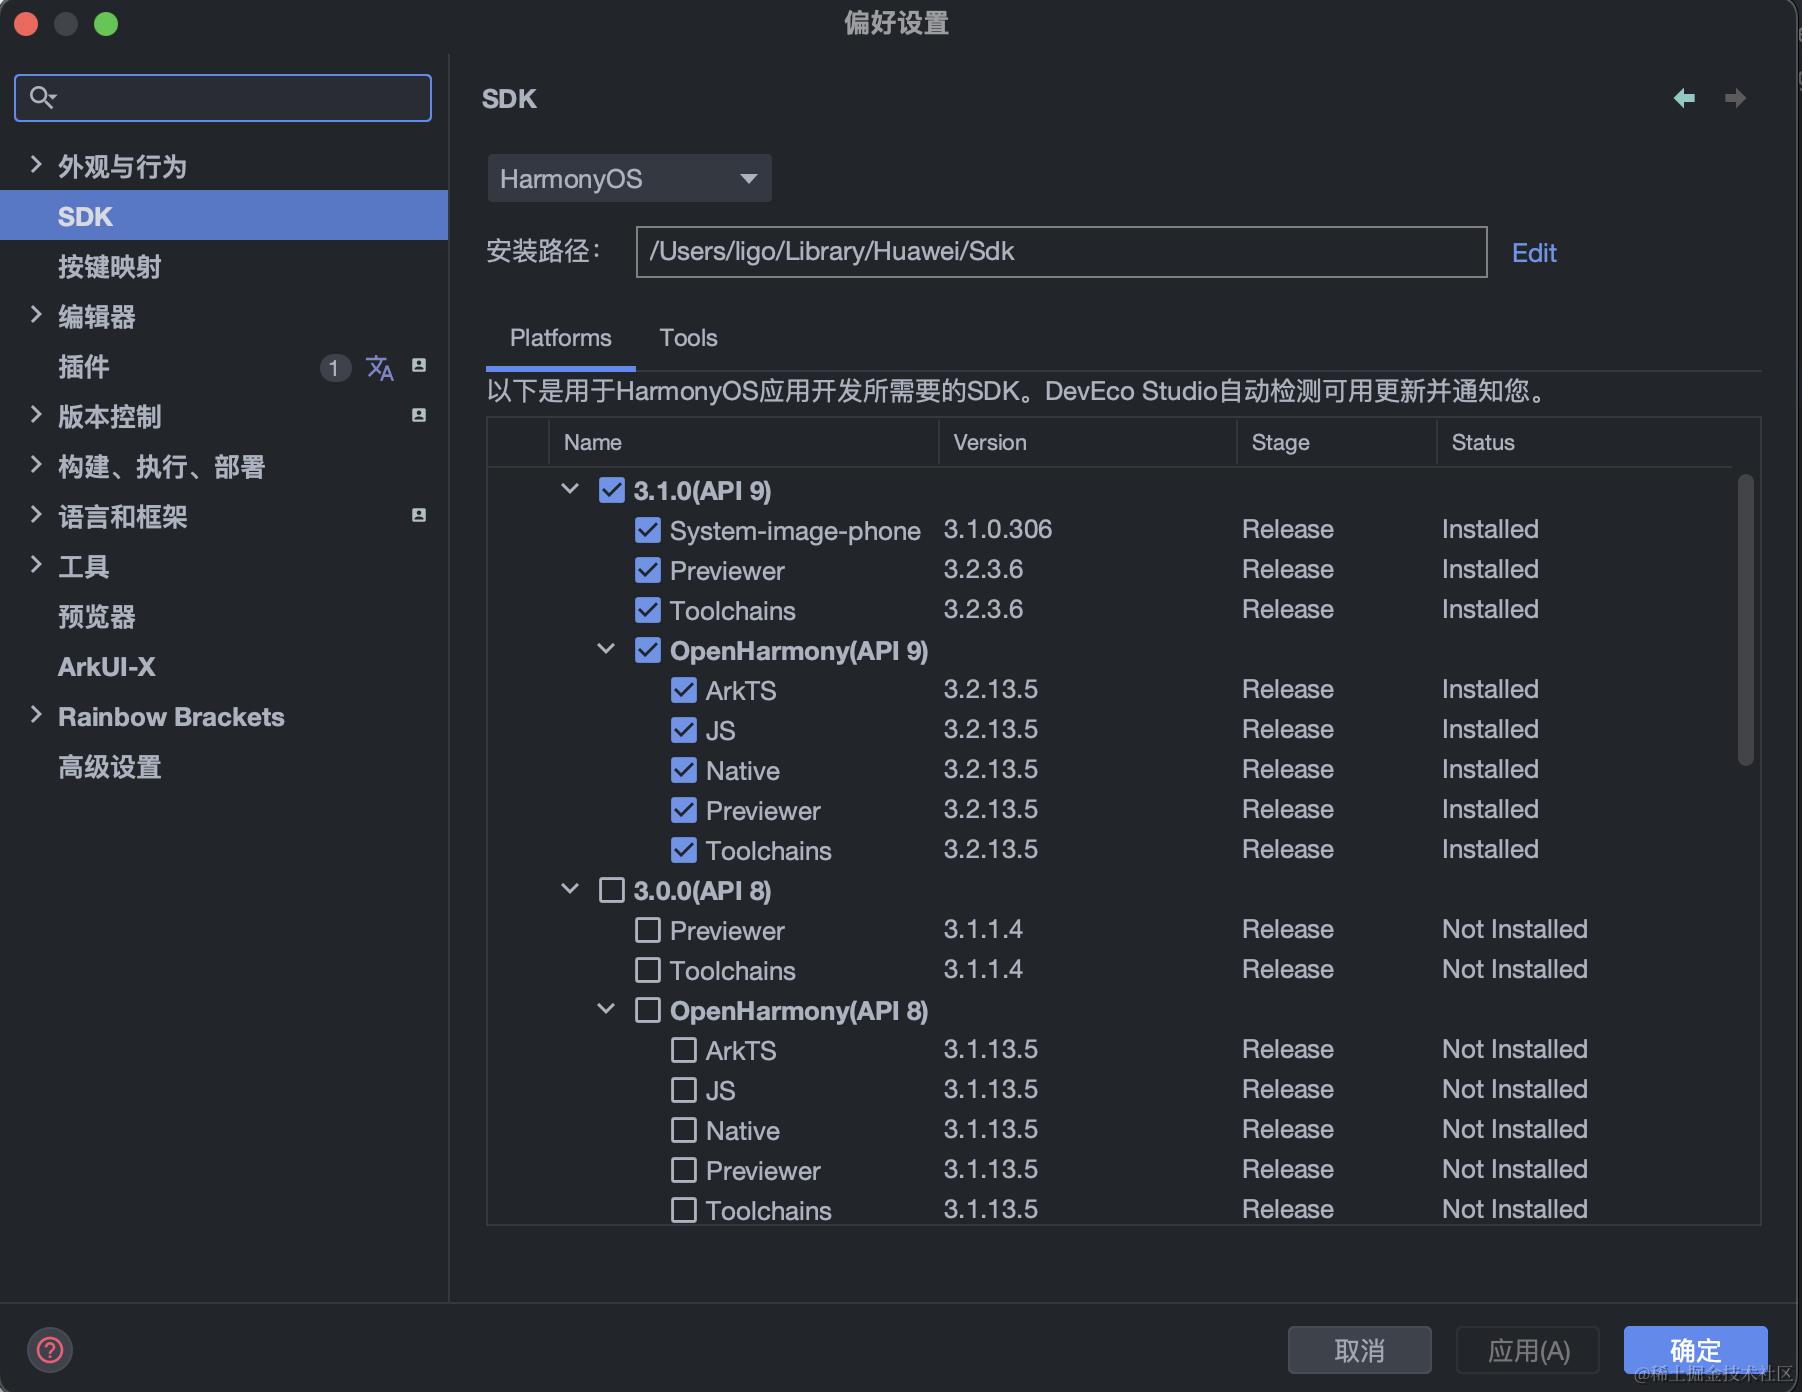1802x1392 pixels.
Task: Click the 3.1.1.4 version of Previewer
Action: [983, 929]
